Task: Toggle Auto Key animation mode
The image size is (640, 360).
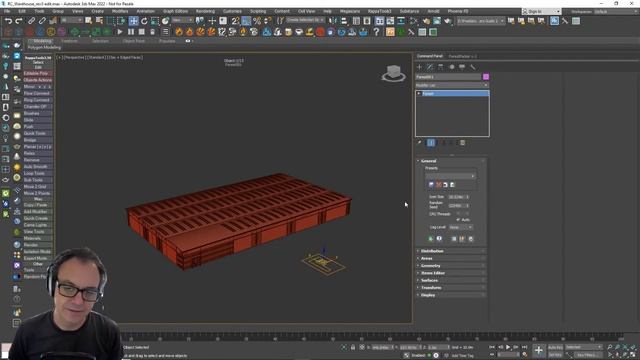Action: (x=555, y=347)
